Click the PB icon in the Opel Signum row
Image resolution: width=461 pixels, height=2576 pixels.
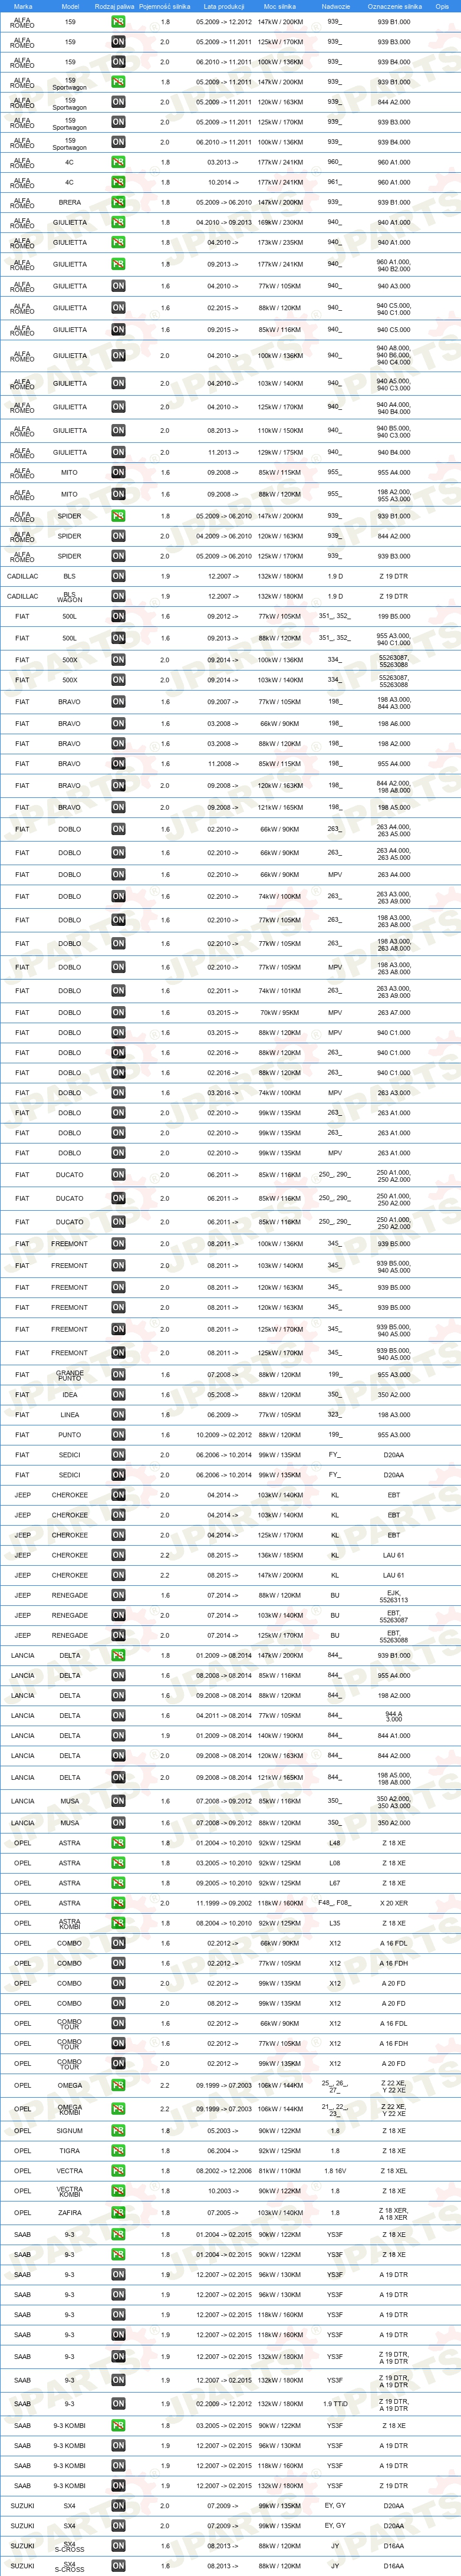tap(118, 2130)
